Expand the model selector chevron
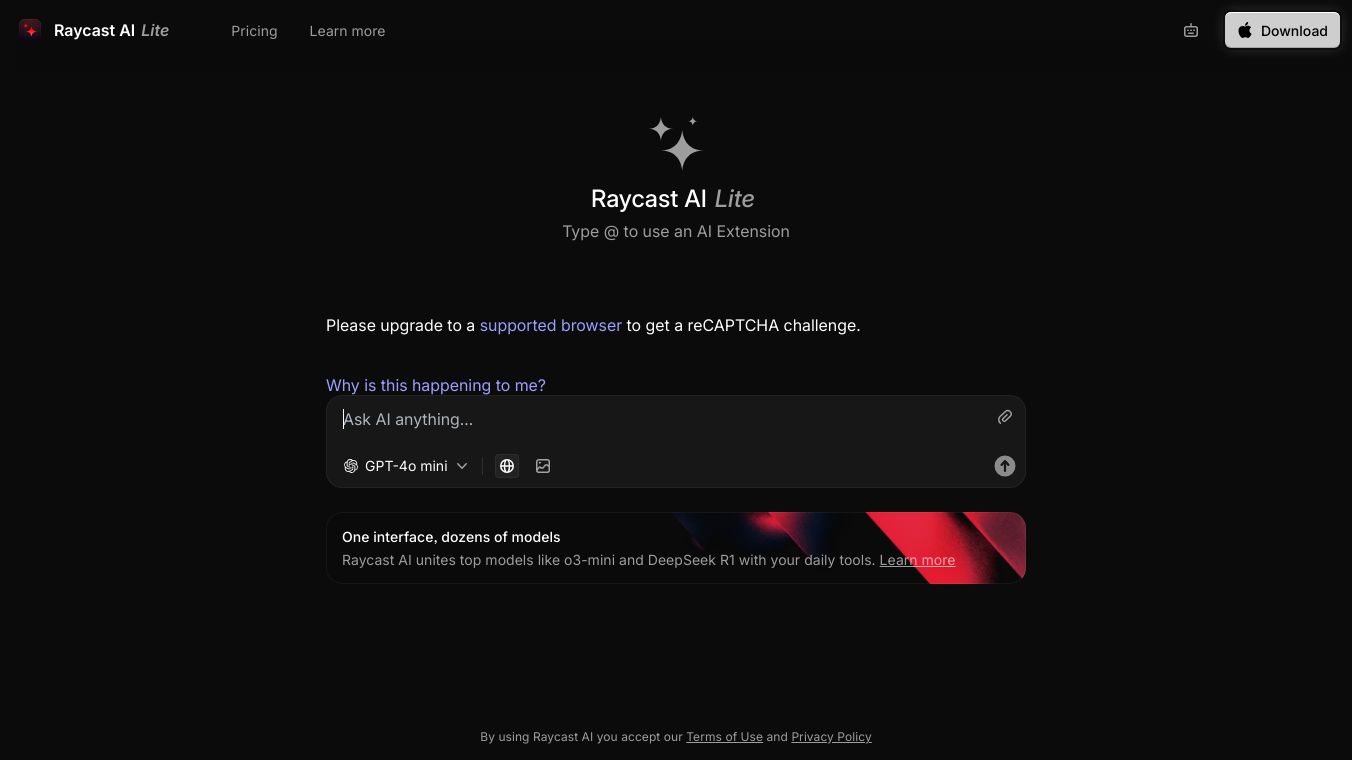Image resolution: width=1352 pixels, height=760 pixels. coord(462,466)
